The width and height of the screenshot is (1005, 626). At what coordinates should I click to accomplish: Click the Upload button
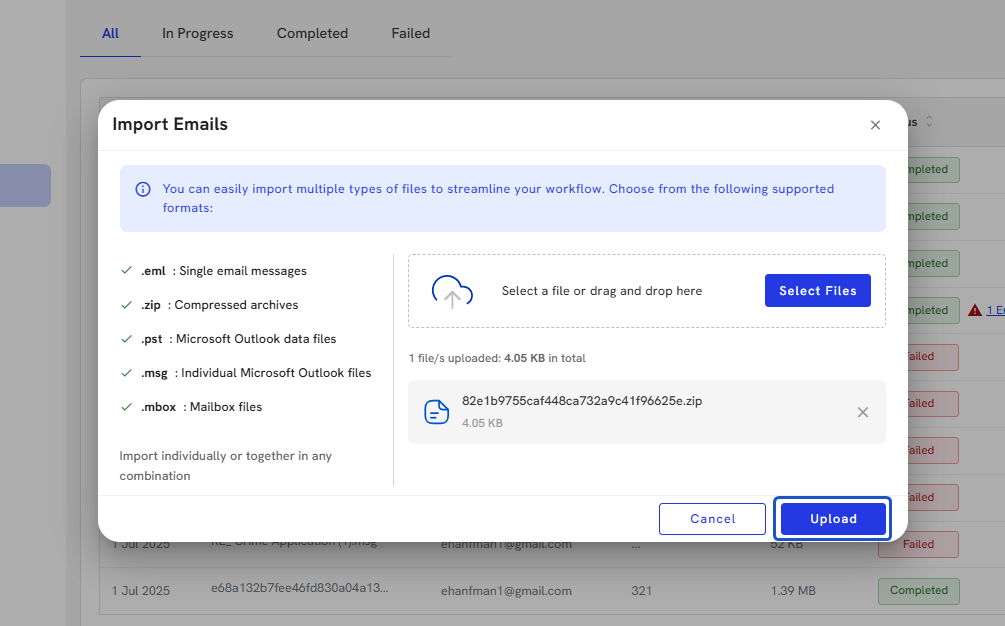coord(833,519)
